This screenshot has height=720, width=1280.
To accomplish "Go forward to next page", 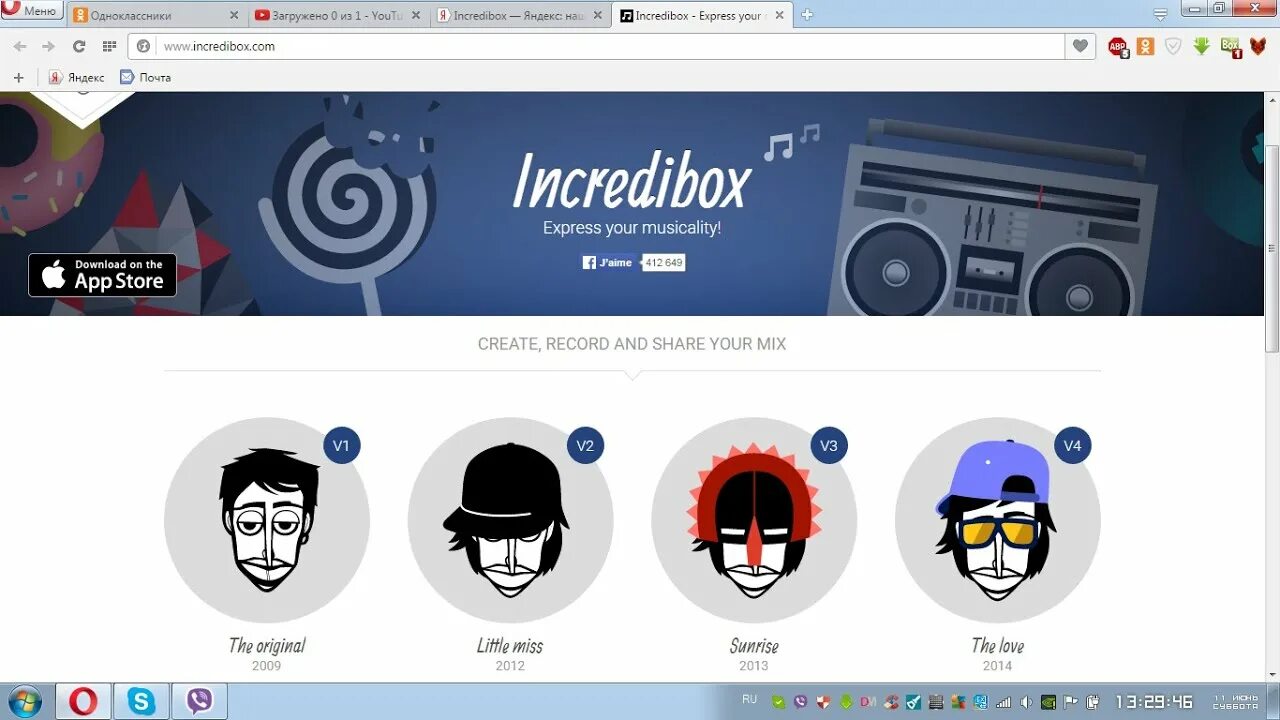I will point(48,46).
